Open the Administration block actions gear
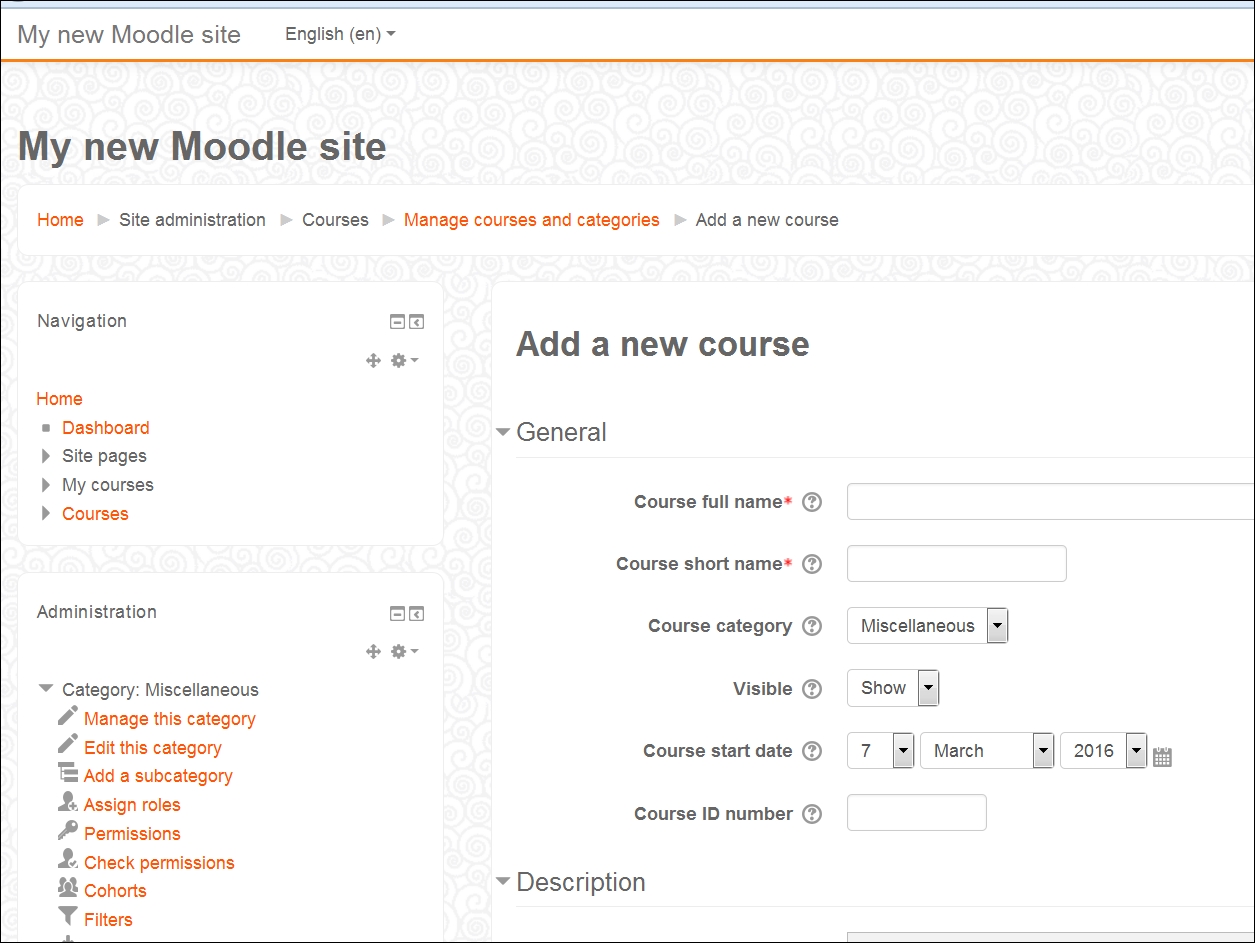 [404, 652]
